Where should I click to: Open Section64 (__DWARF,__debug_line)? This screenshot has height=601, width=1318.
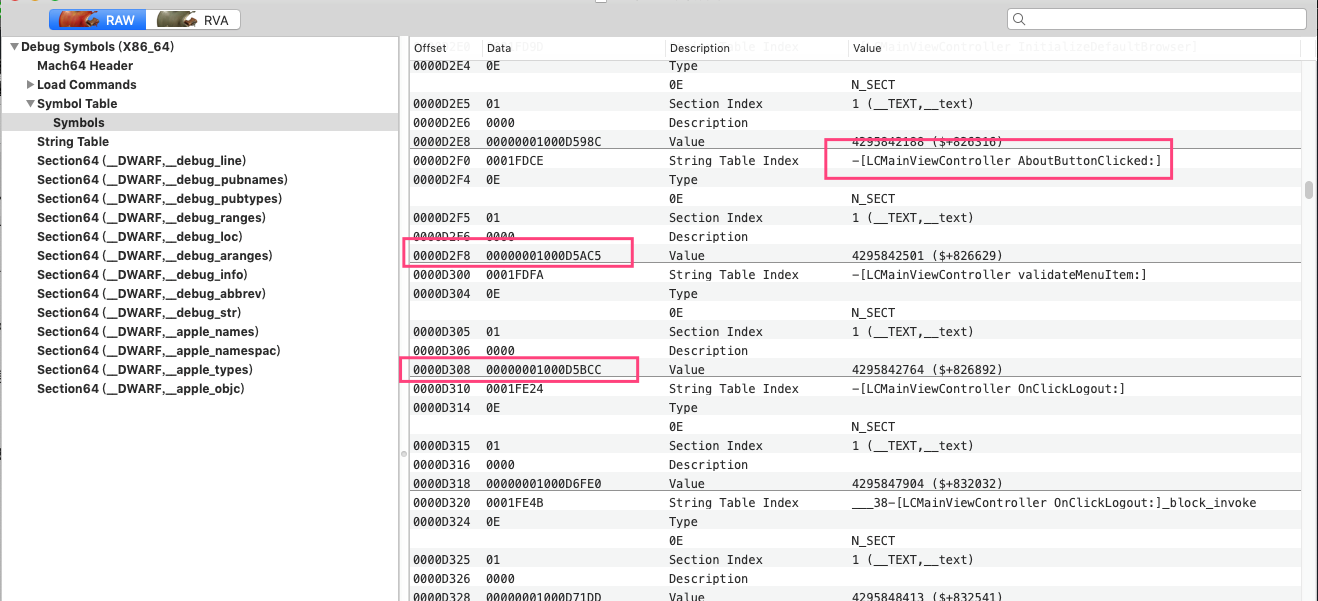pos(141,161)
